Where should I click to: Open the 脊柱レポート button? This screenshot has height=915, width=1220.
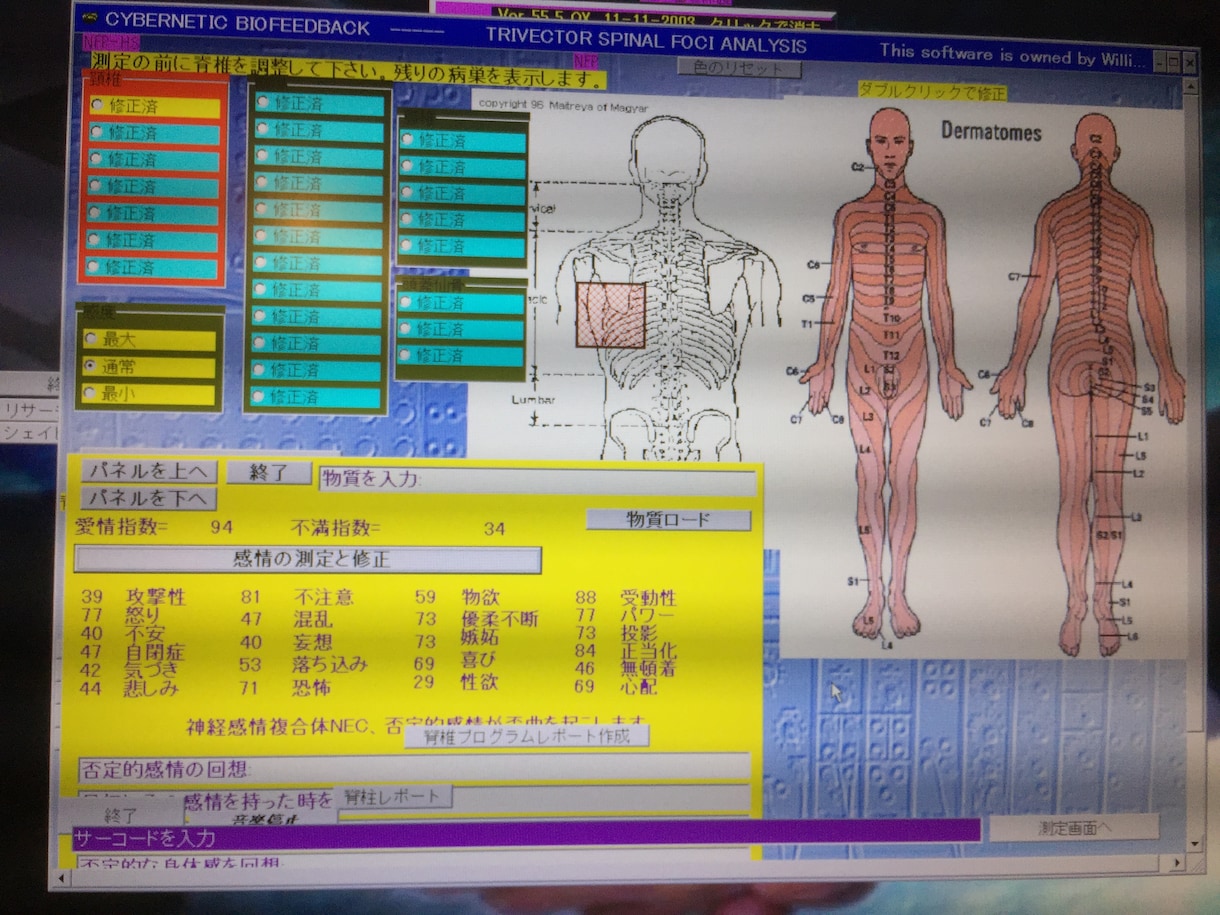(x=391, y=797)
